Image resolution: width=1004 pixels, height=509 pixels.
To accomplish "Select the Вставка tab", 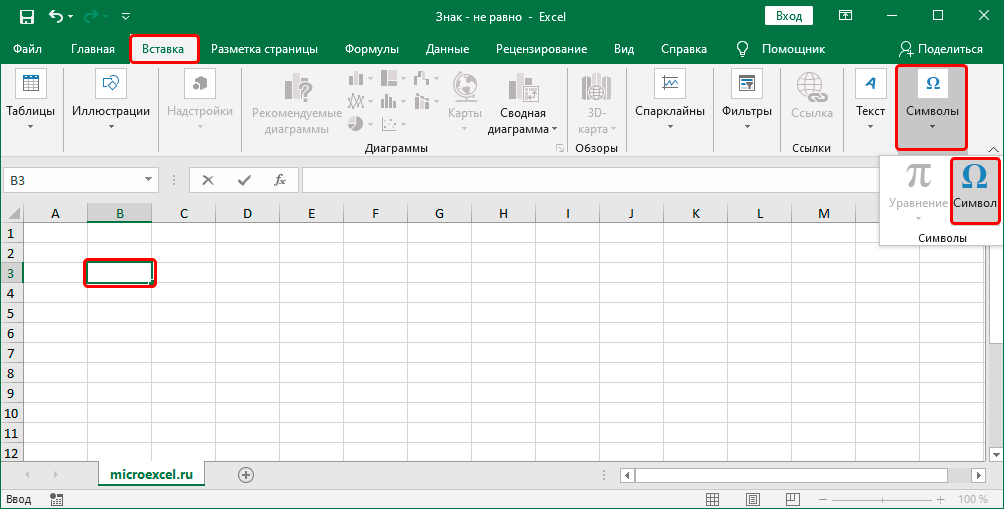I will (163, 49).
